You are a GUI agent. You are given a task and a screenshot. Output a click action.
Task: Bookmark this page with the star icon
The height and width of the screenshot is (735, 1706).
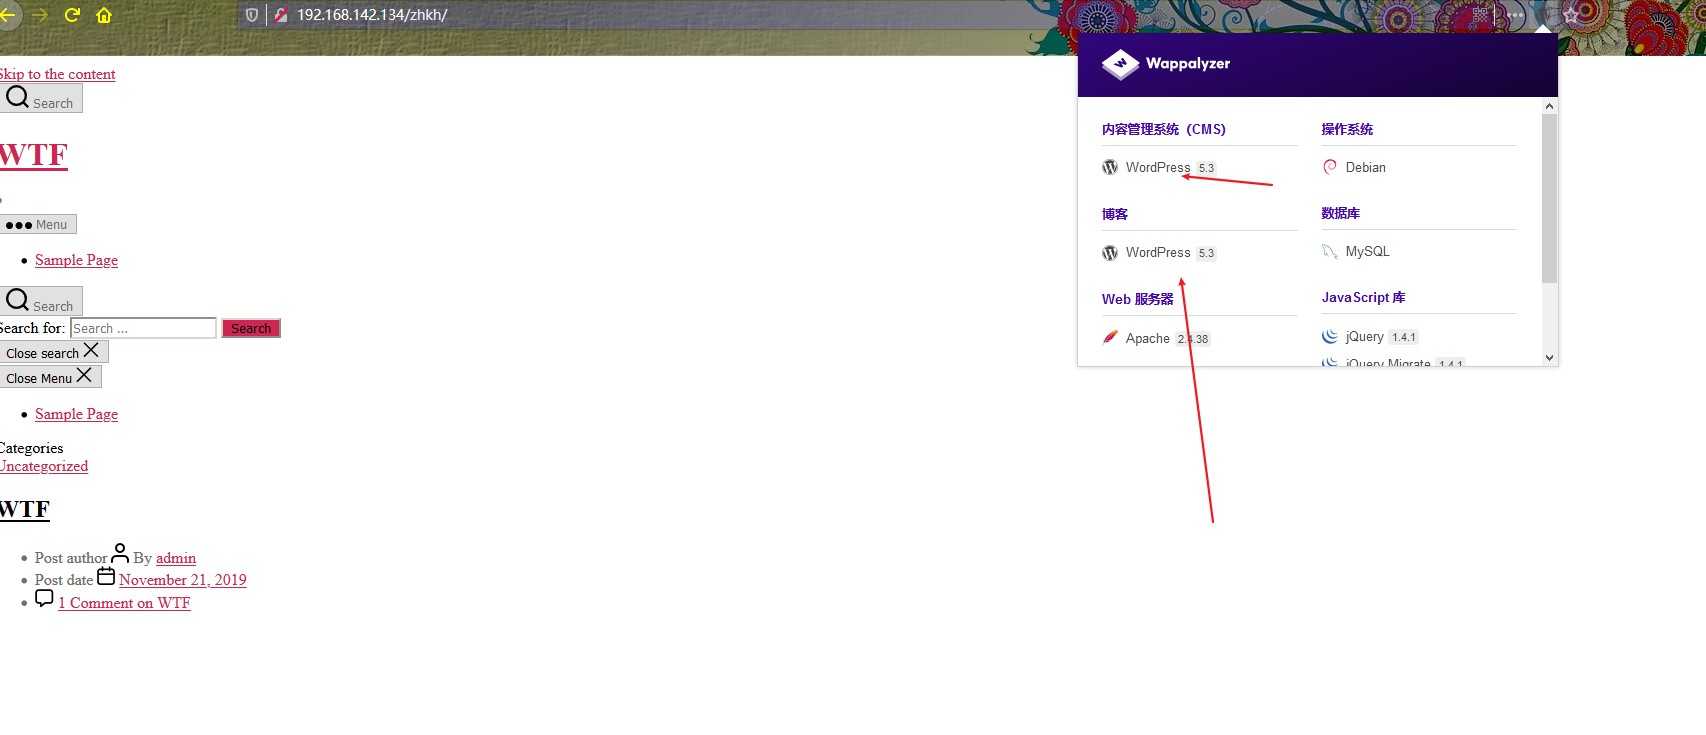[1571, 15]
